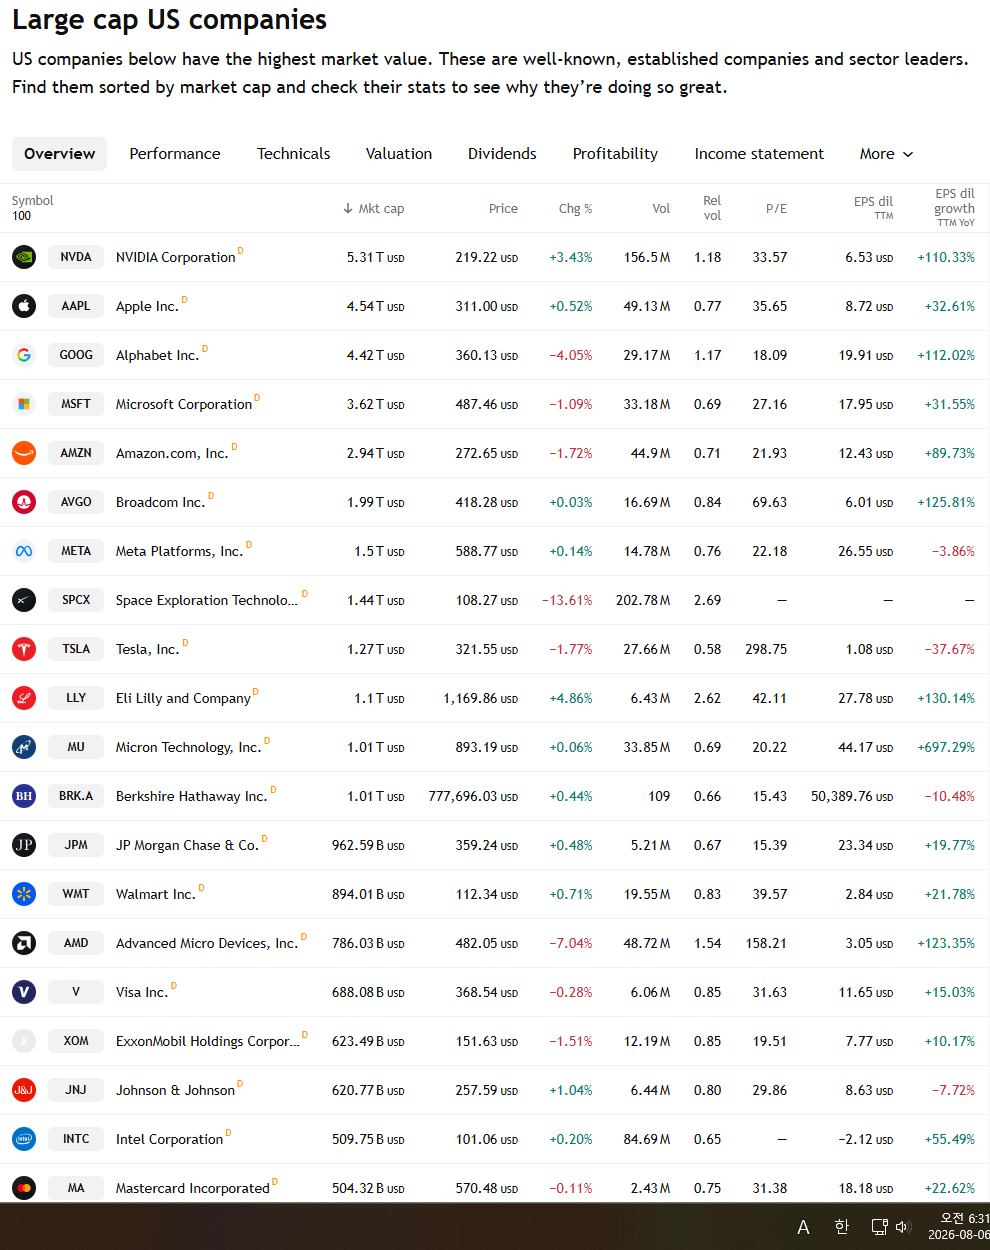This screenshot has height=1250, width=990.
Task: Click the EPS dil growth column header
Action: (x=954, y=208)
